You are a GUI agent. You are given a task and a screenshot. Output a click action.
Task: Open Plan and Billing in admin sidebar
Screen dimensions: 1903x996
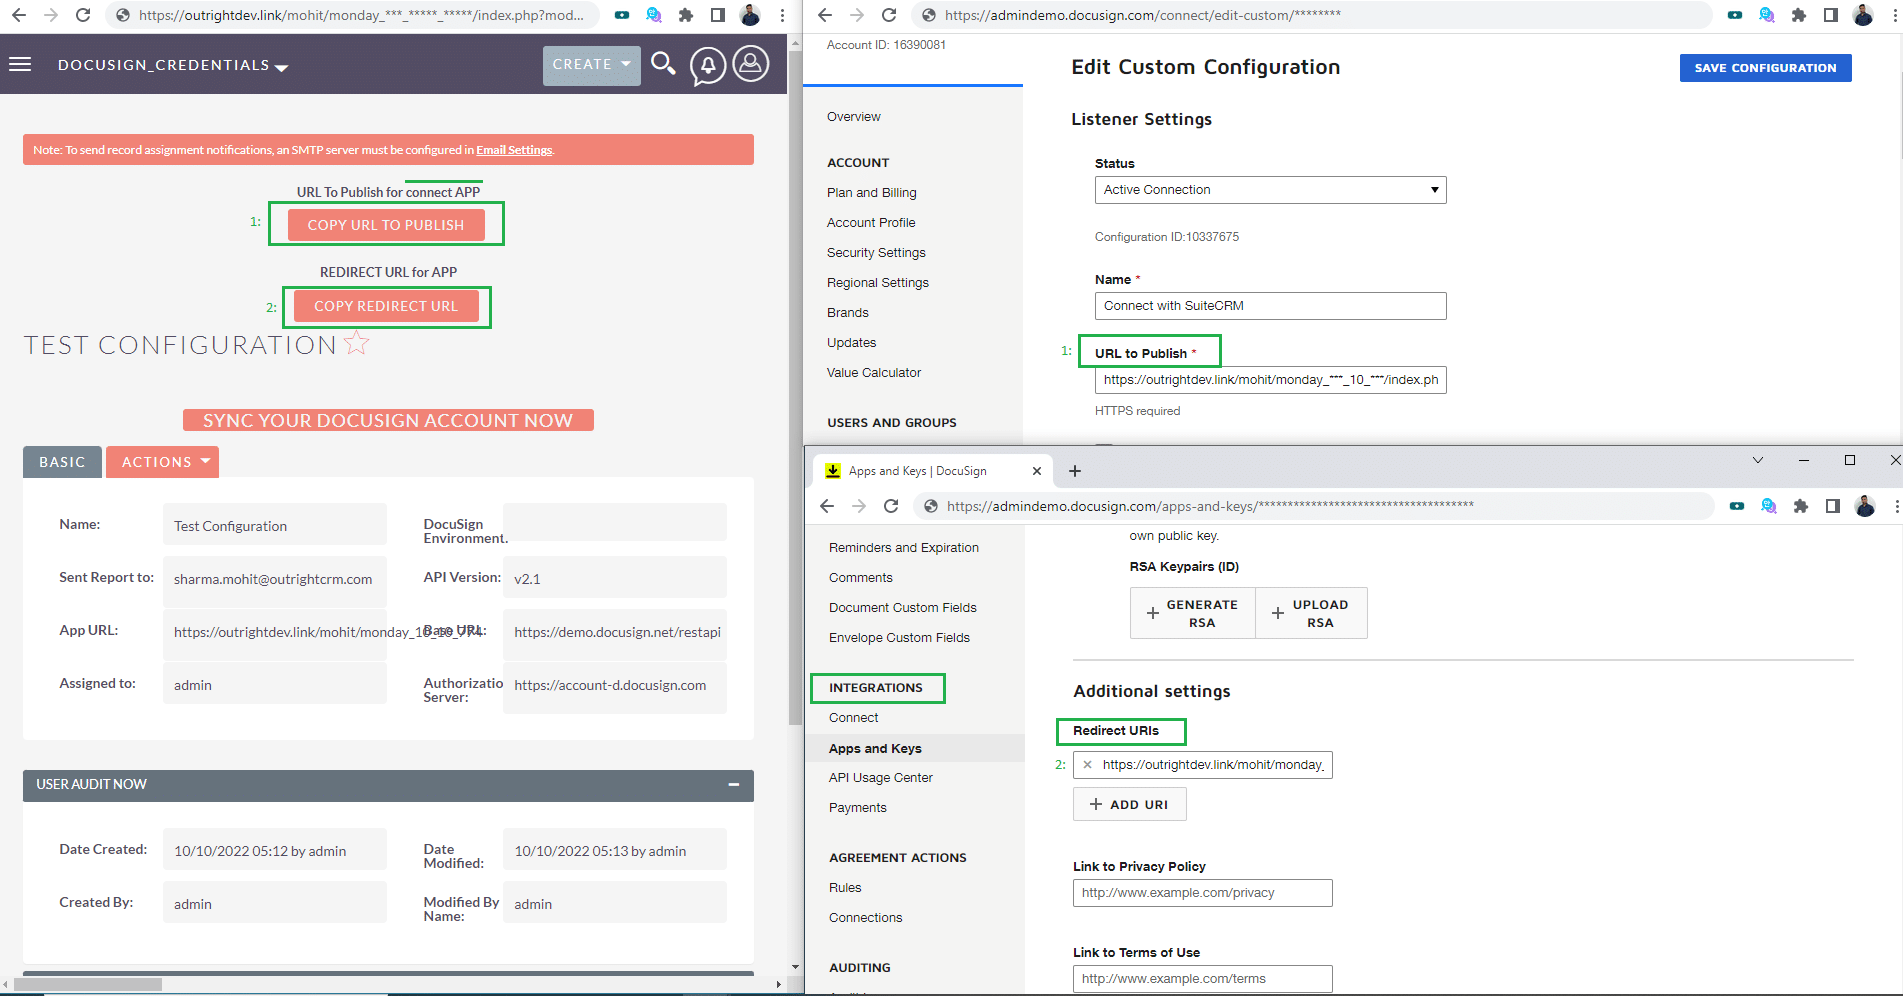point(871,193)
